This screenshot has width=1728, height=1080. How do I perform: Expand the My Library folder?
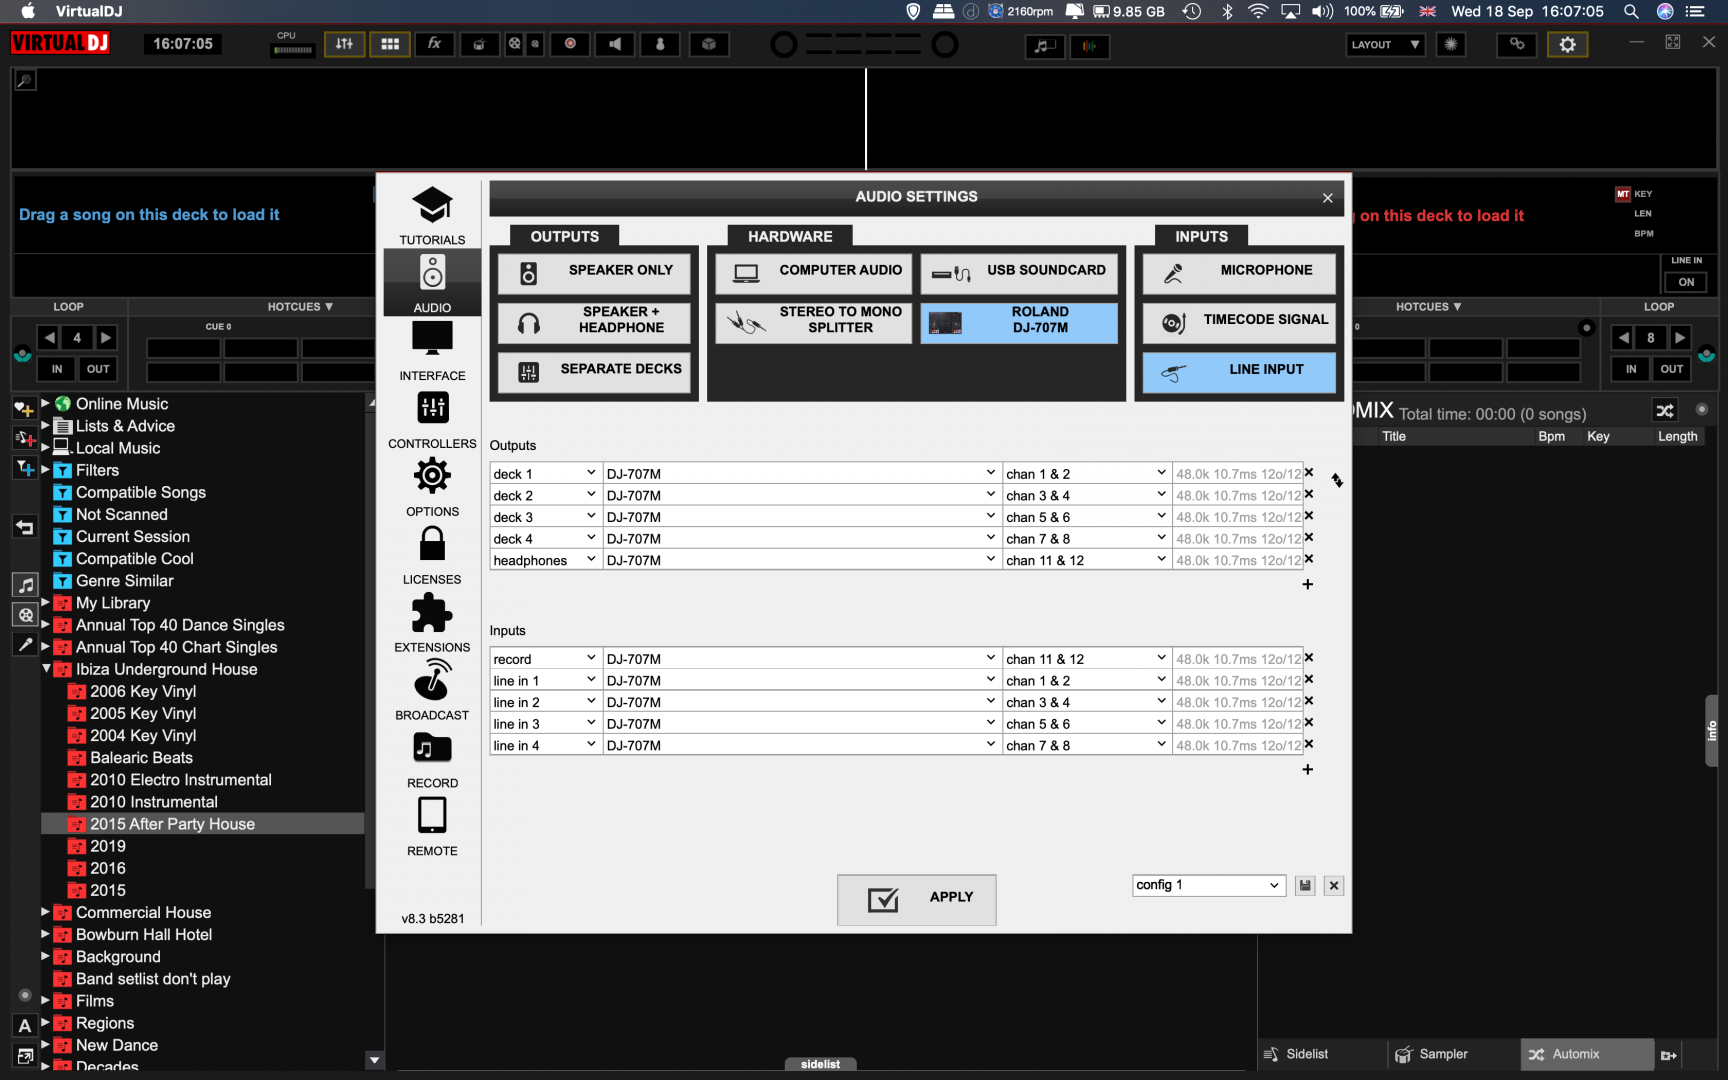(45, 603)
